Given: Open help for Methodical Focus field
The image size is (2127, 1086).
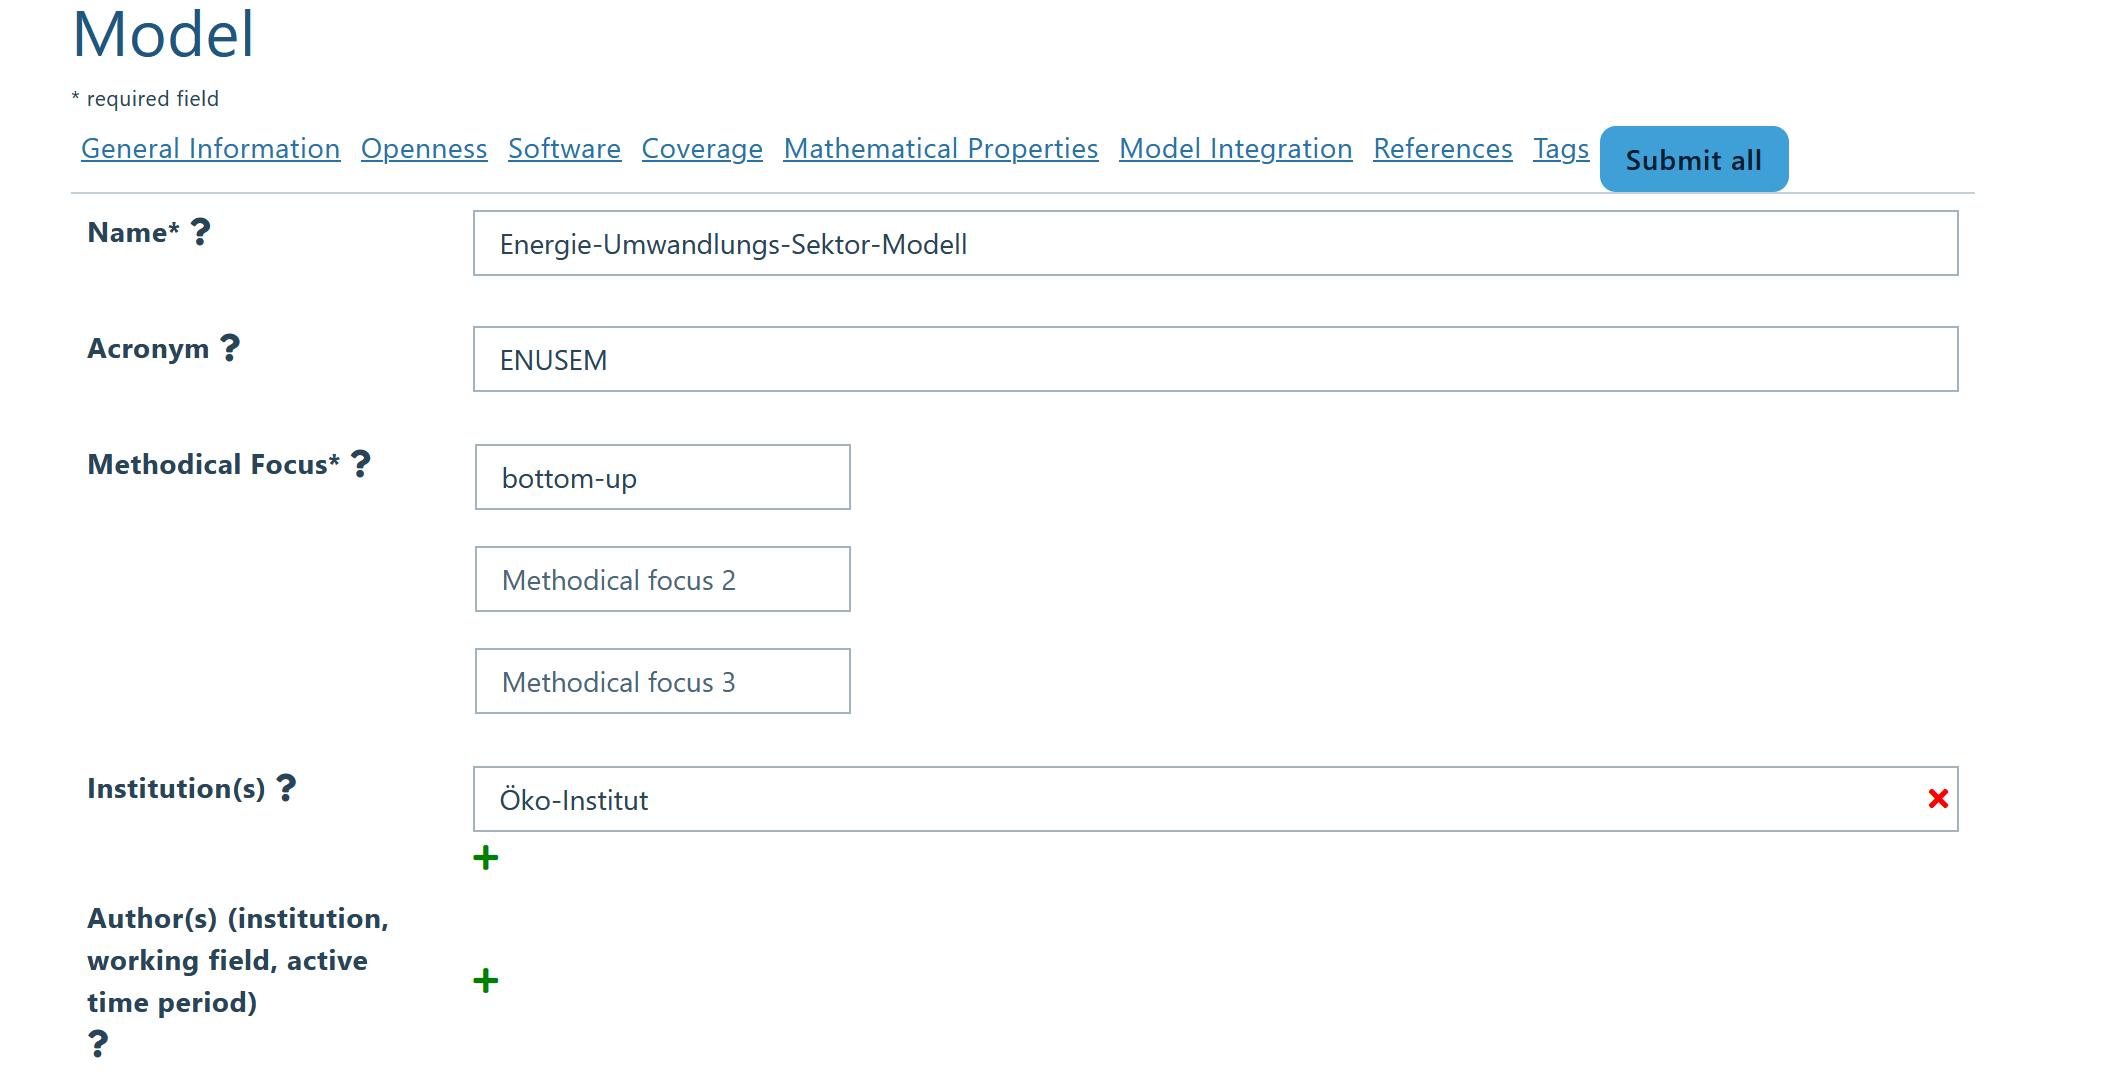Looking at the screenshot, I should pyautogui.click(x=361, y=462).
